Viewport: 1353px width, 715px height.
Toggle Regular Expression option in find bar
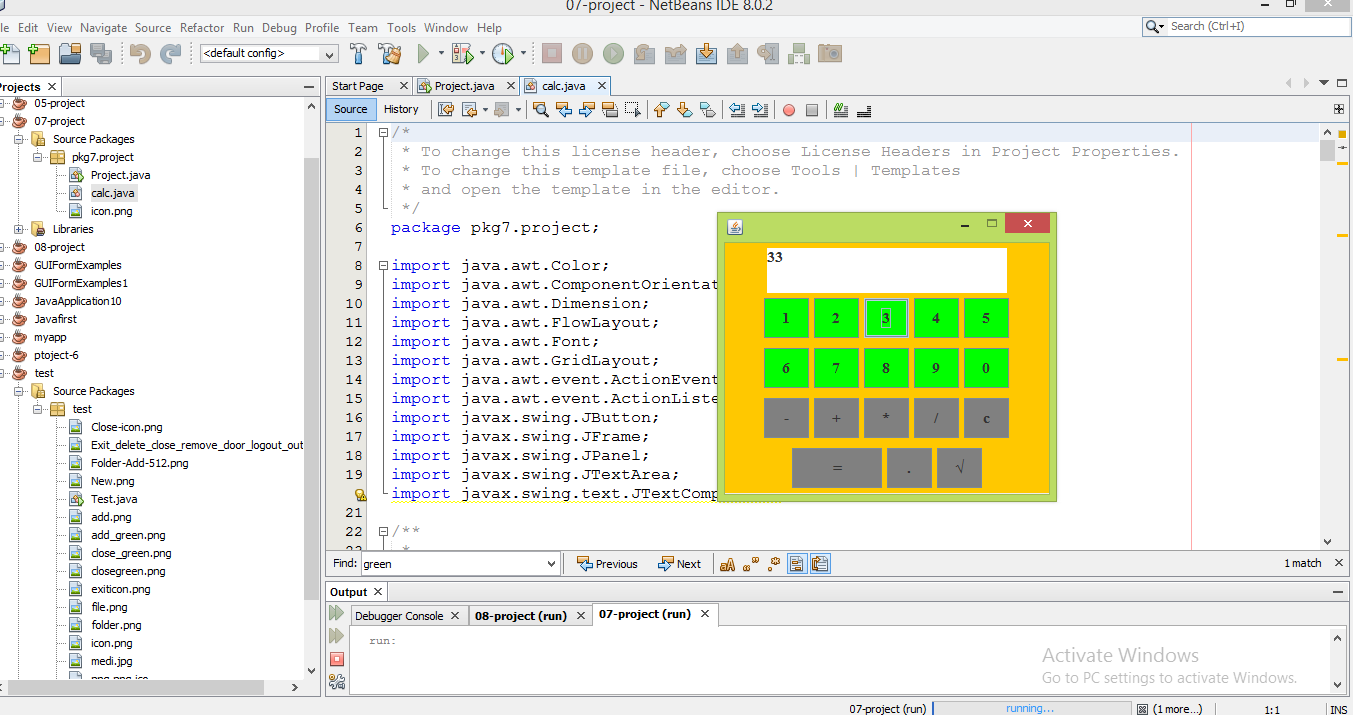click(774, 564)
